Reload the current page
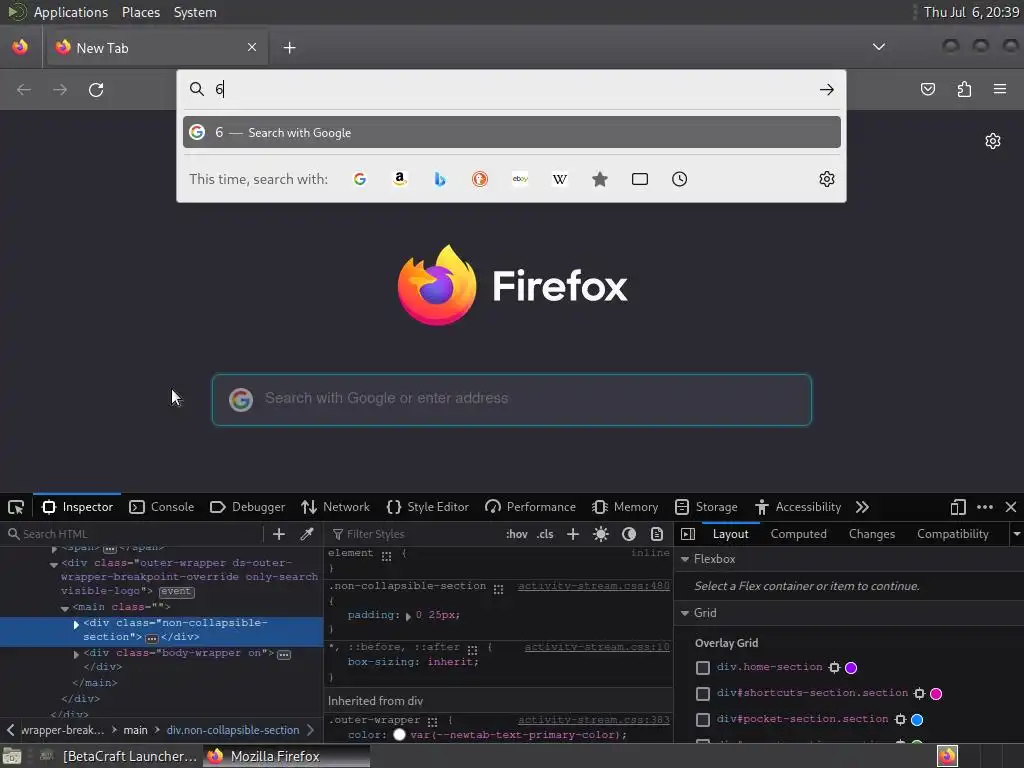This screenshot has height=768, width=1024. click(x=96, y=89)
